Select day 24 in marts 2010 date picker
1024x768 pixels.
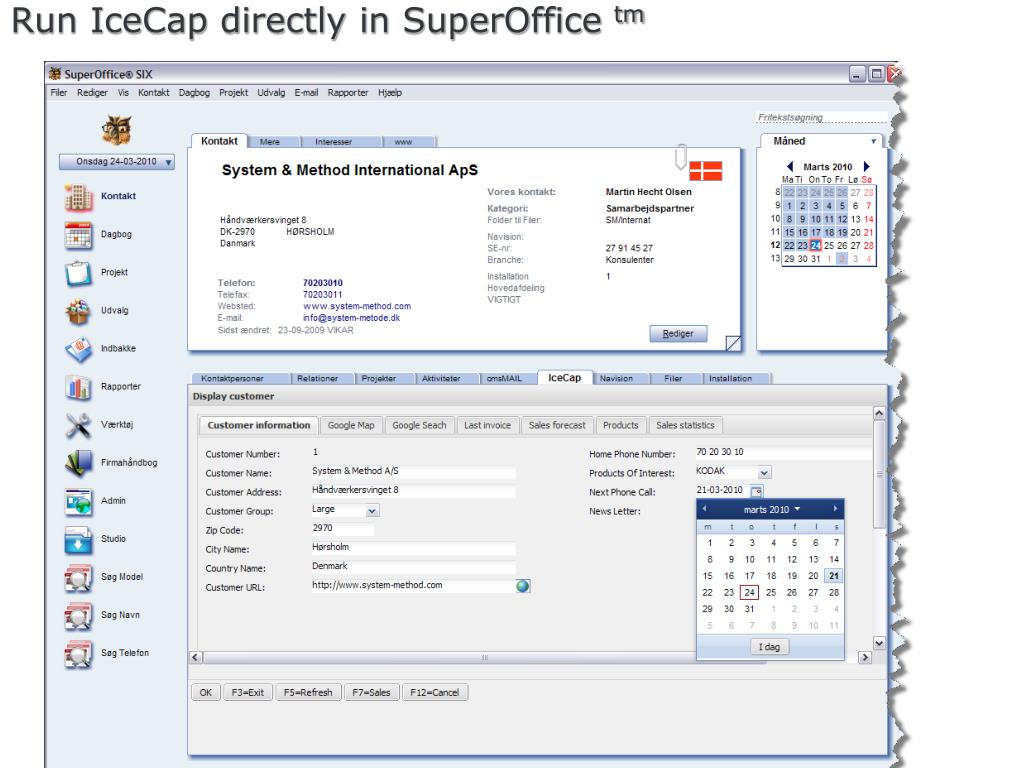point(750,592)
